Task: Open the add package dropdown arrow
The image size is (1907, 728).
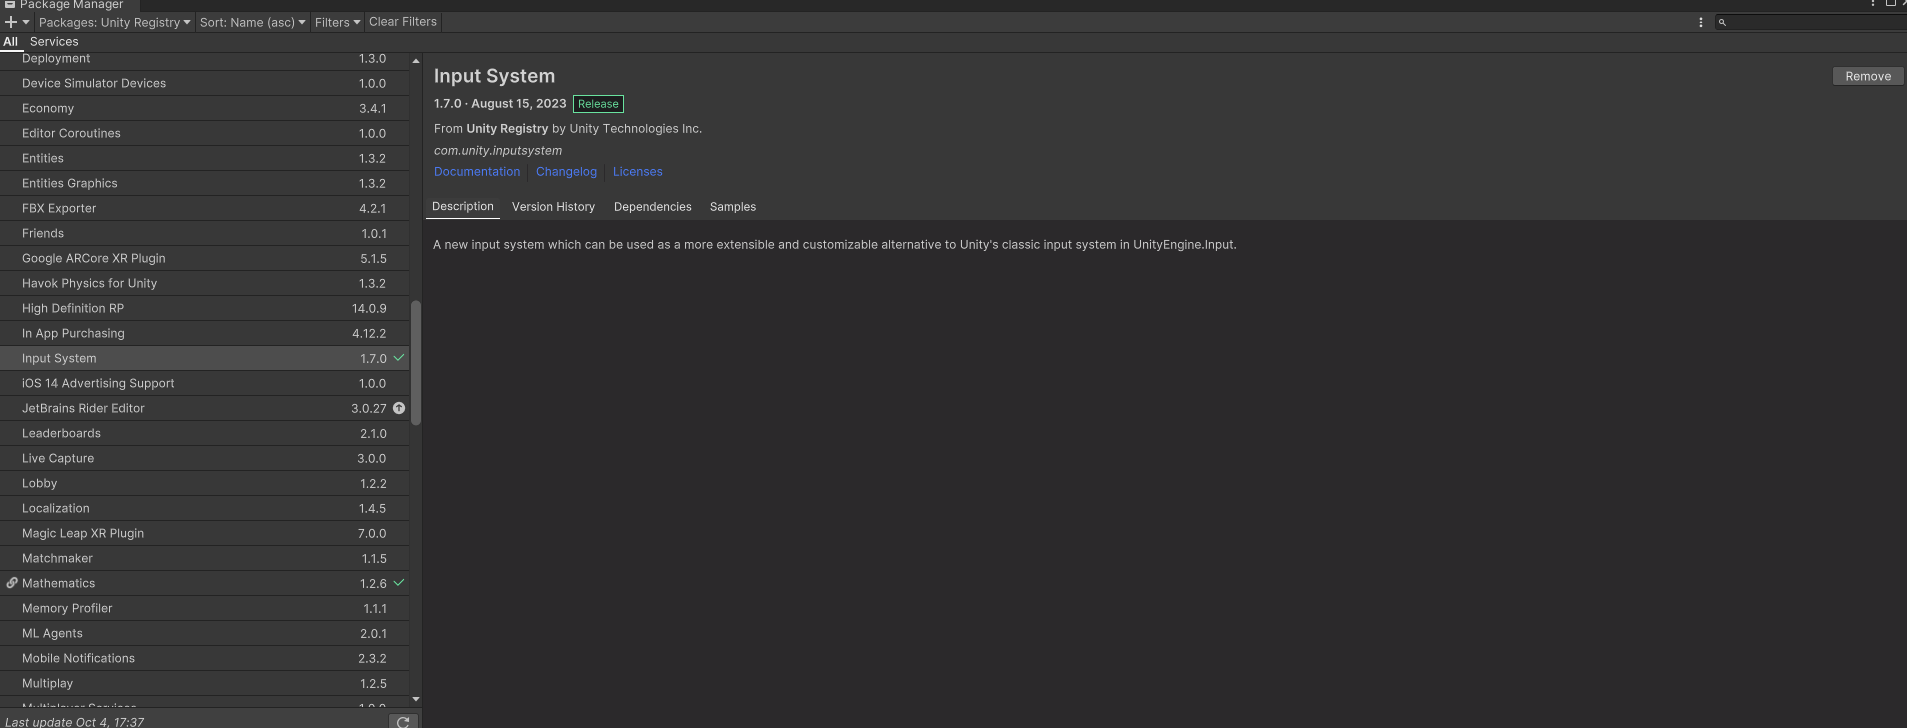Action: (x=26, y=22)
